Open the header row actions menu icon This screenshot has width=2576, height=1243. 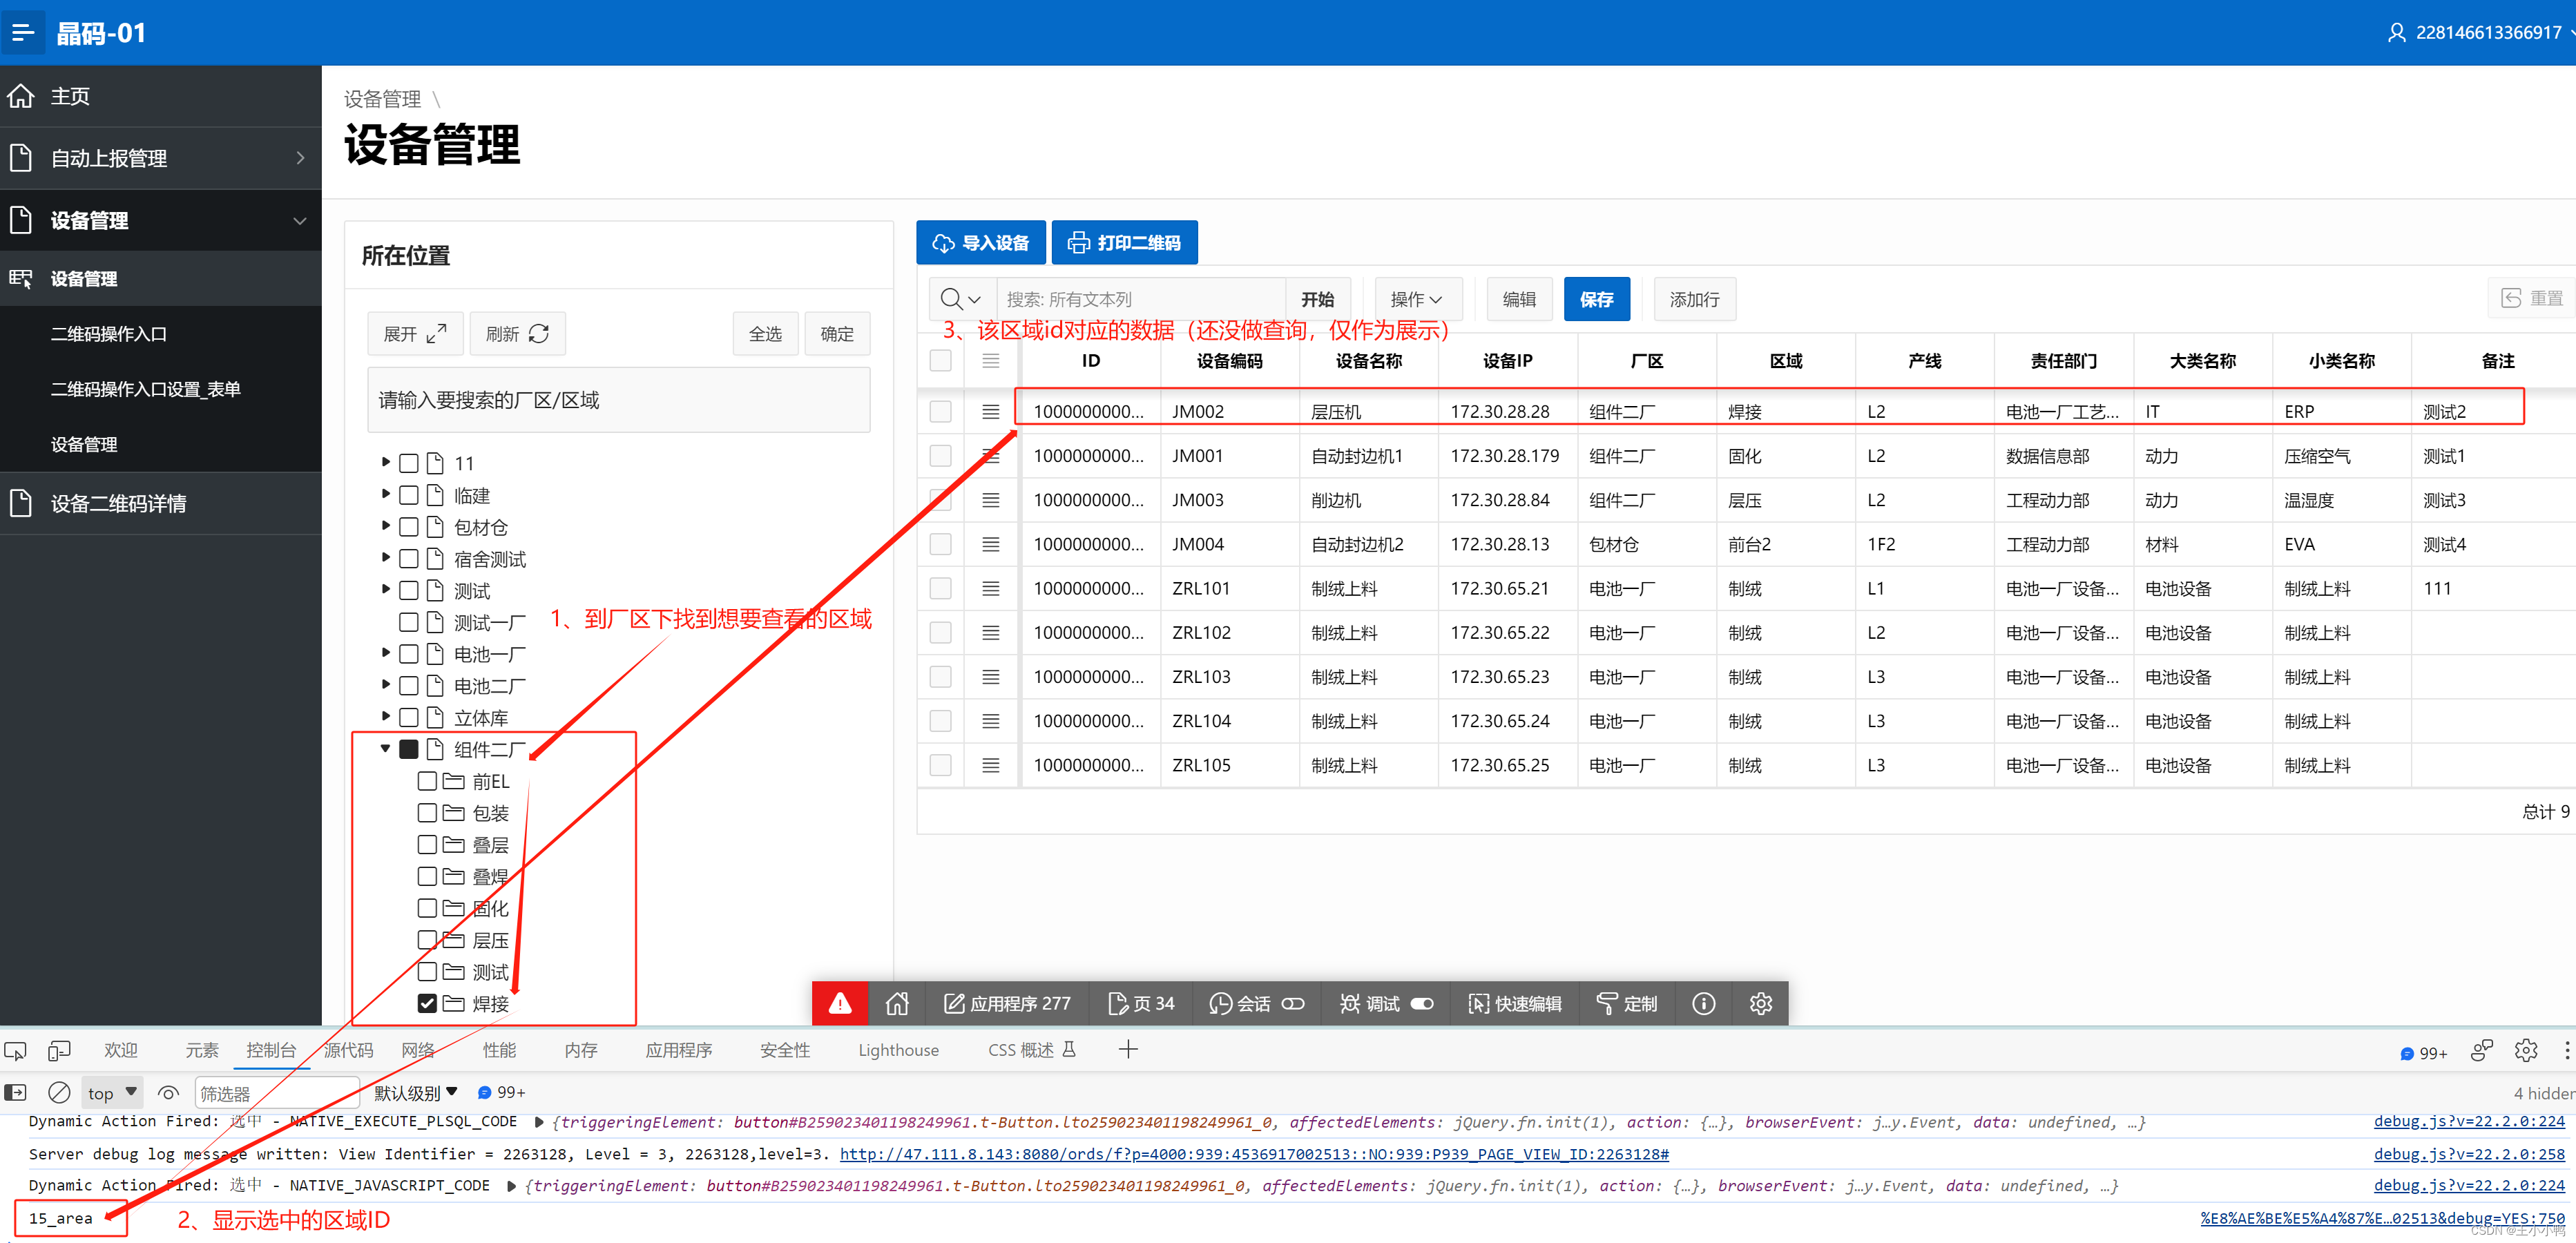tap(991, 361)
